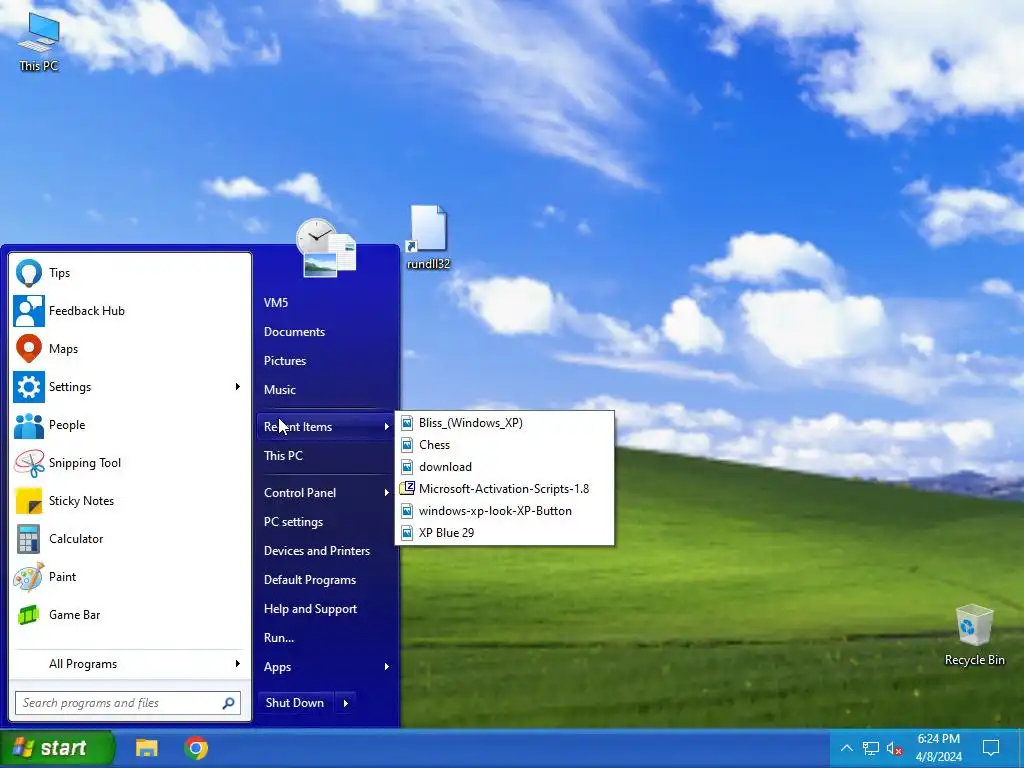Open Tips from the start menu
This screenshot has width=1024, height=768.
[x=130, y=273]
